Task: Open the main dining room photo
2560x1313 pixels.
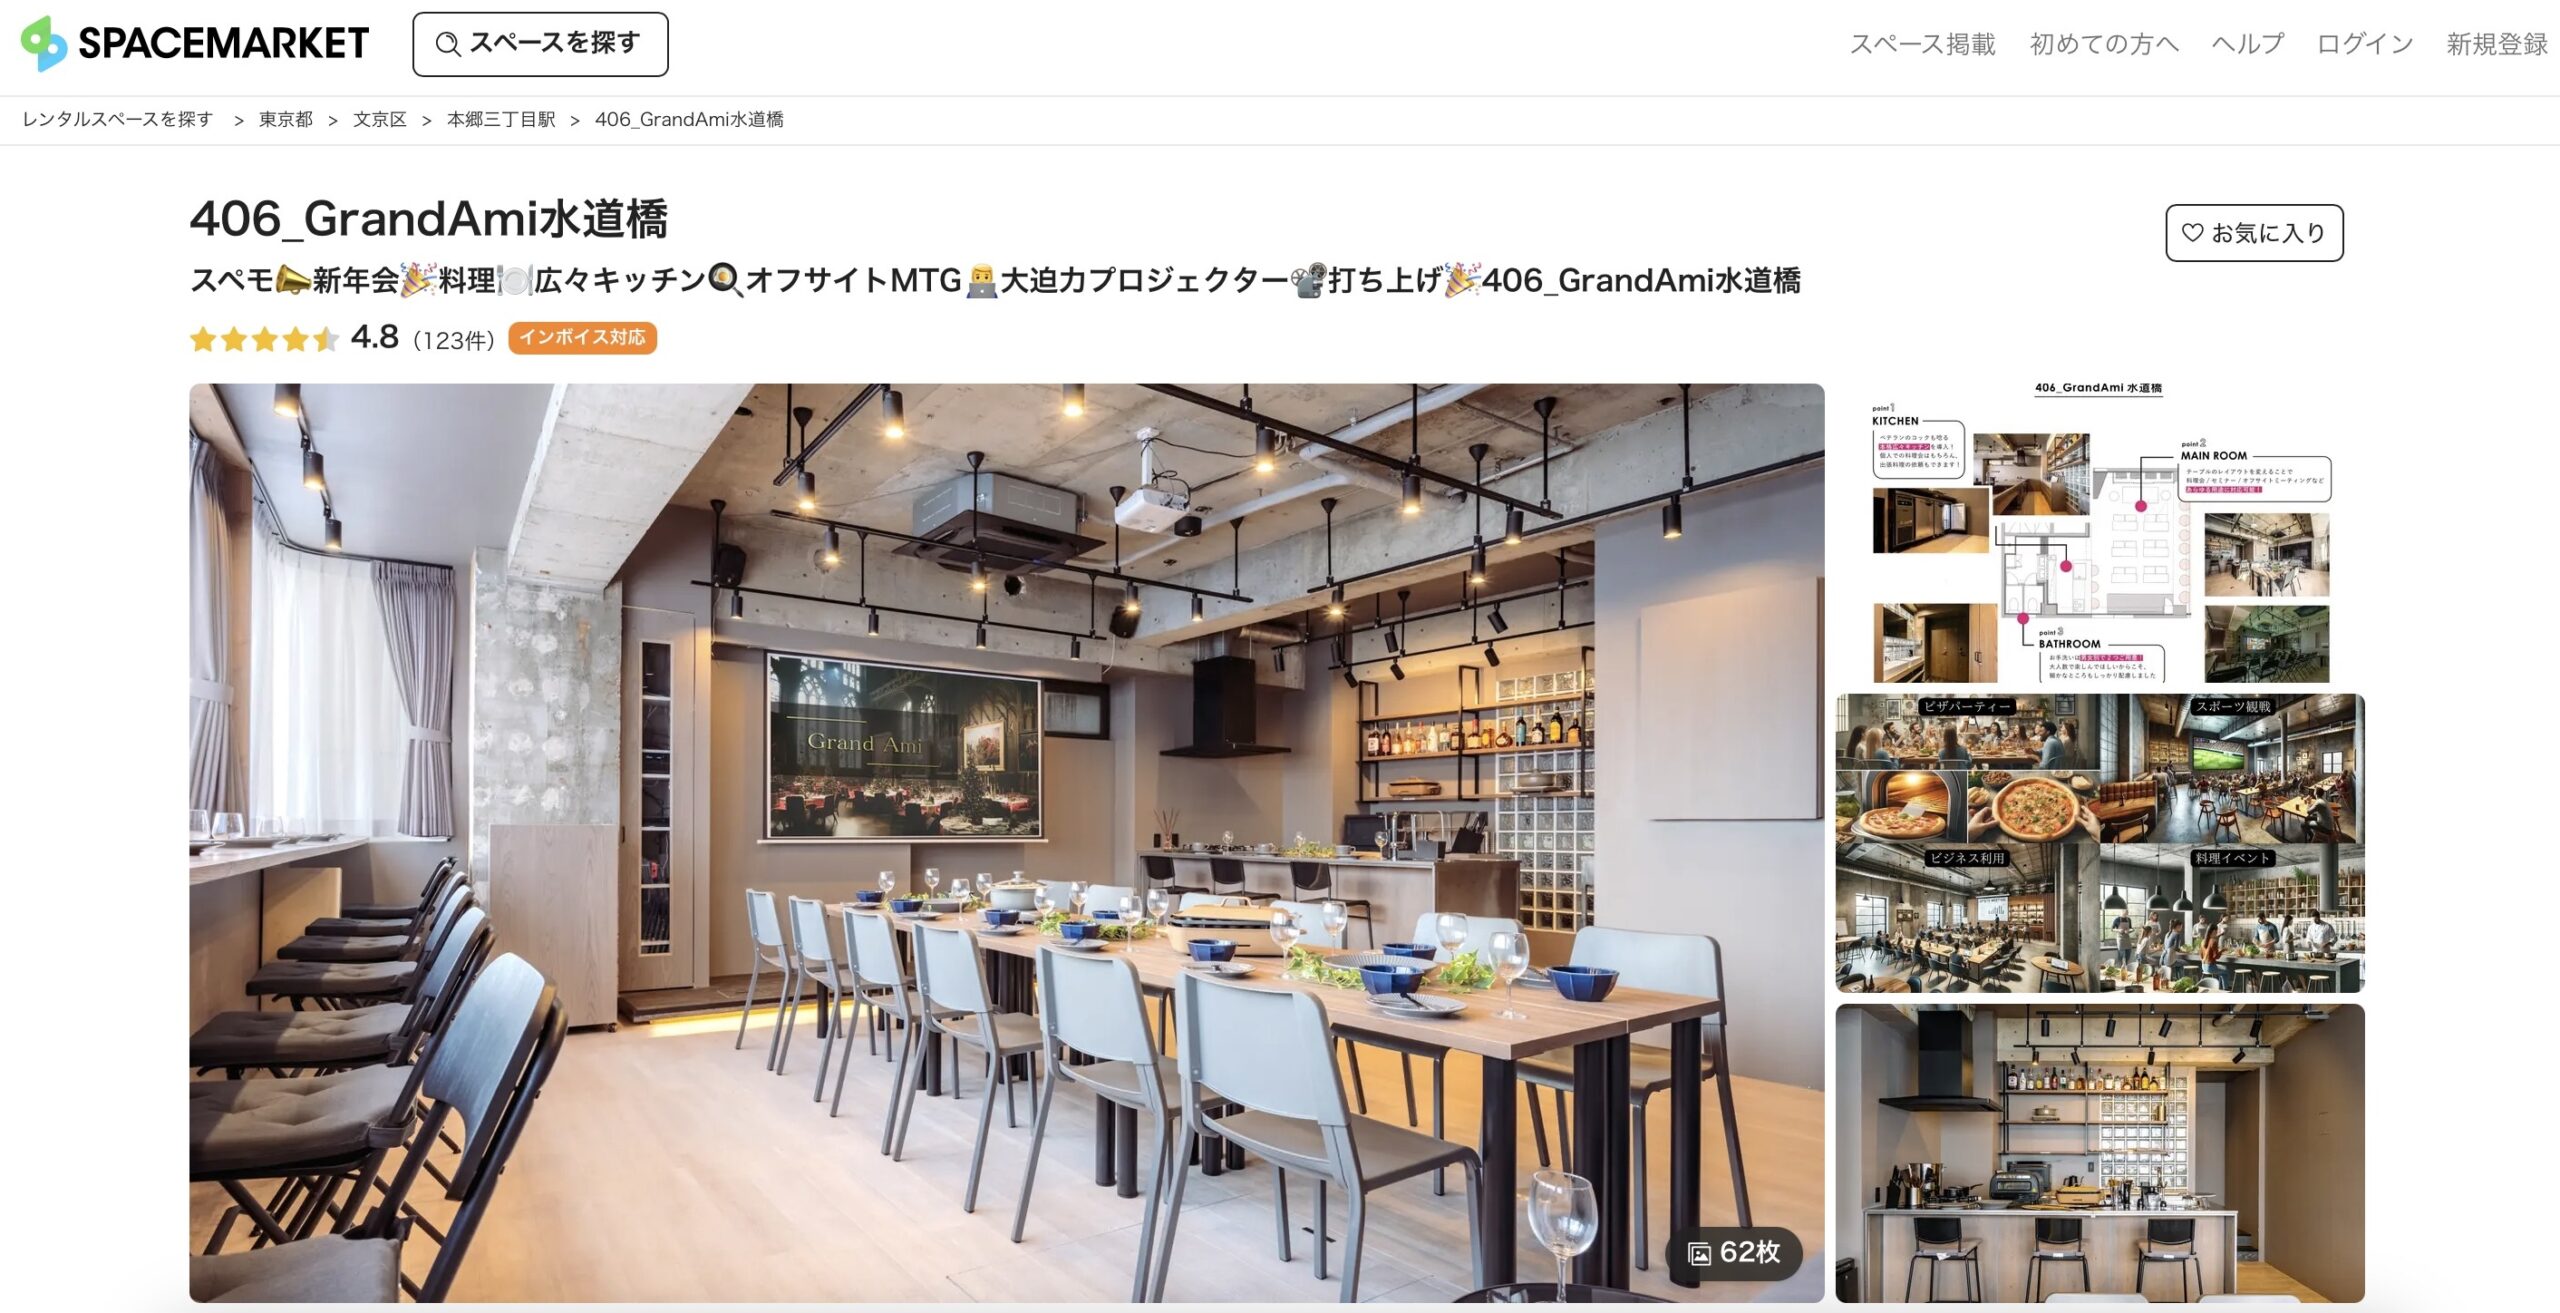Action: click(1006, 843)
